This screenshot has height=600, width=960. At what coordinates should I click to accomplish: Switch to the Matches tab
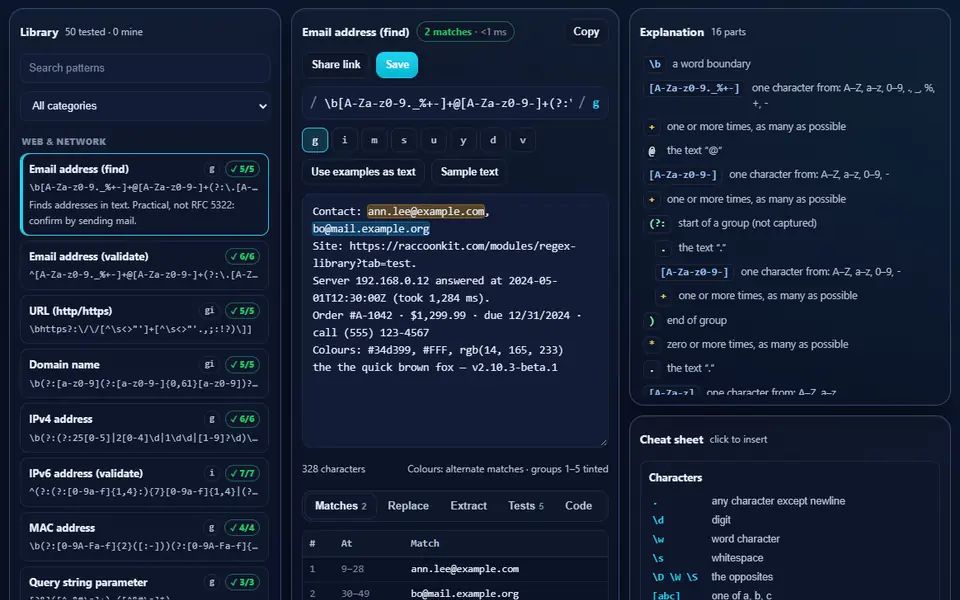(340, 506)
